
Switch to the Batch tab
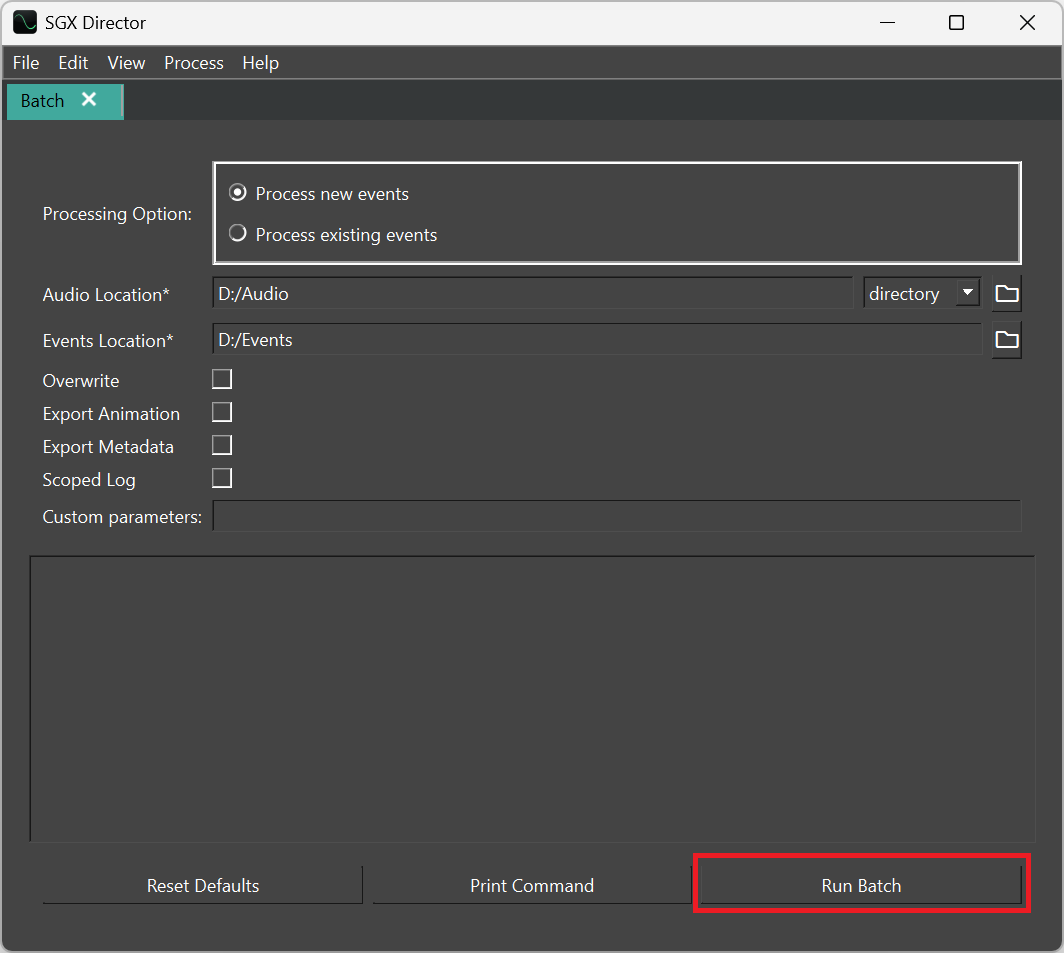[x=42, y=101]
